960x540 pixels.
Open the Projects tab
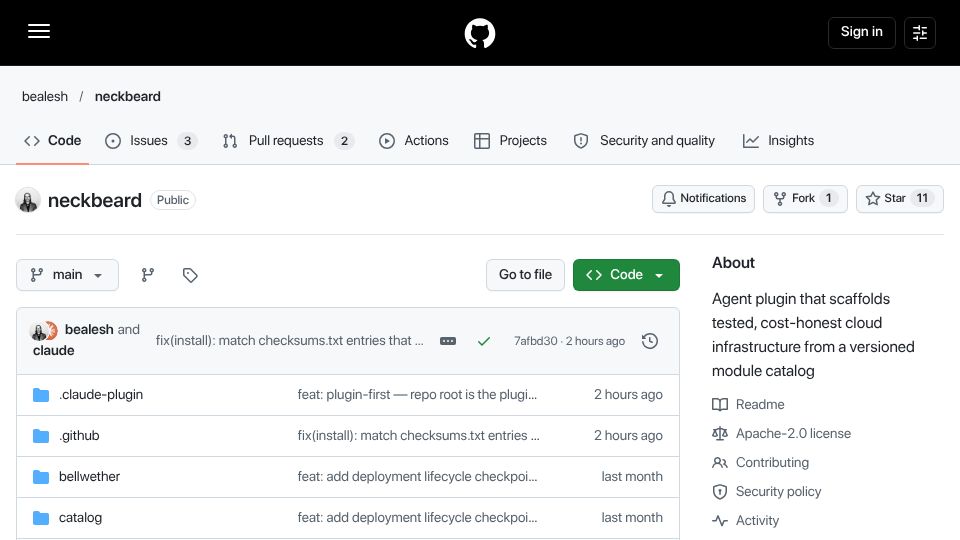(x=510, y=141)
